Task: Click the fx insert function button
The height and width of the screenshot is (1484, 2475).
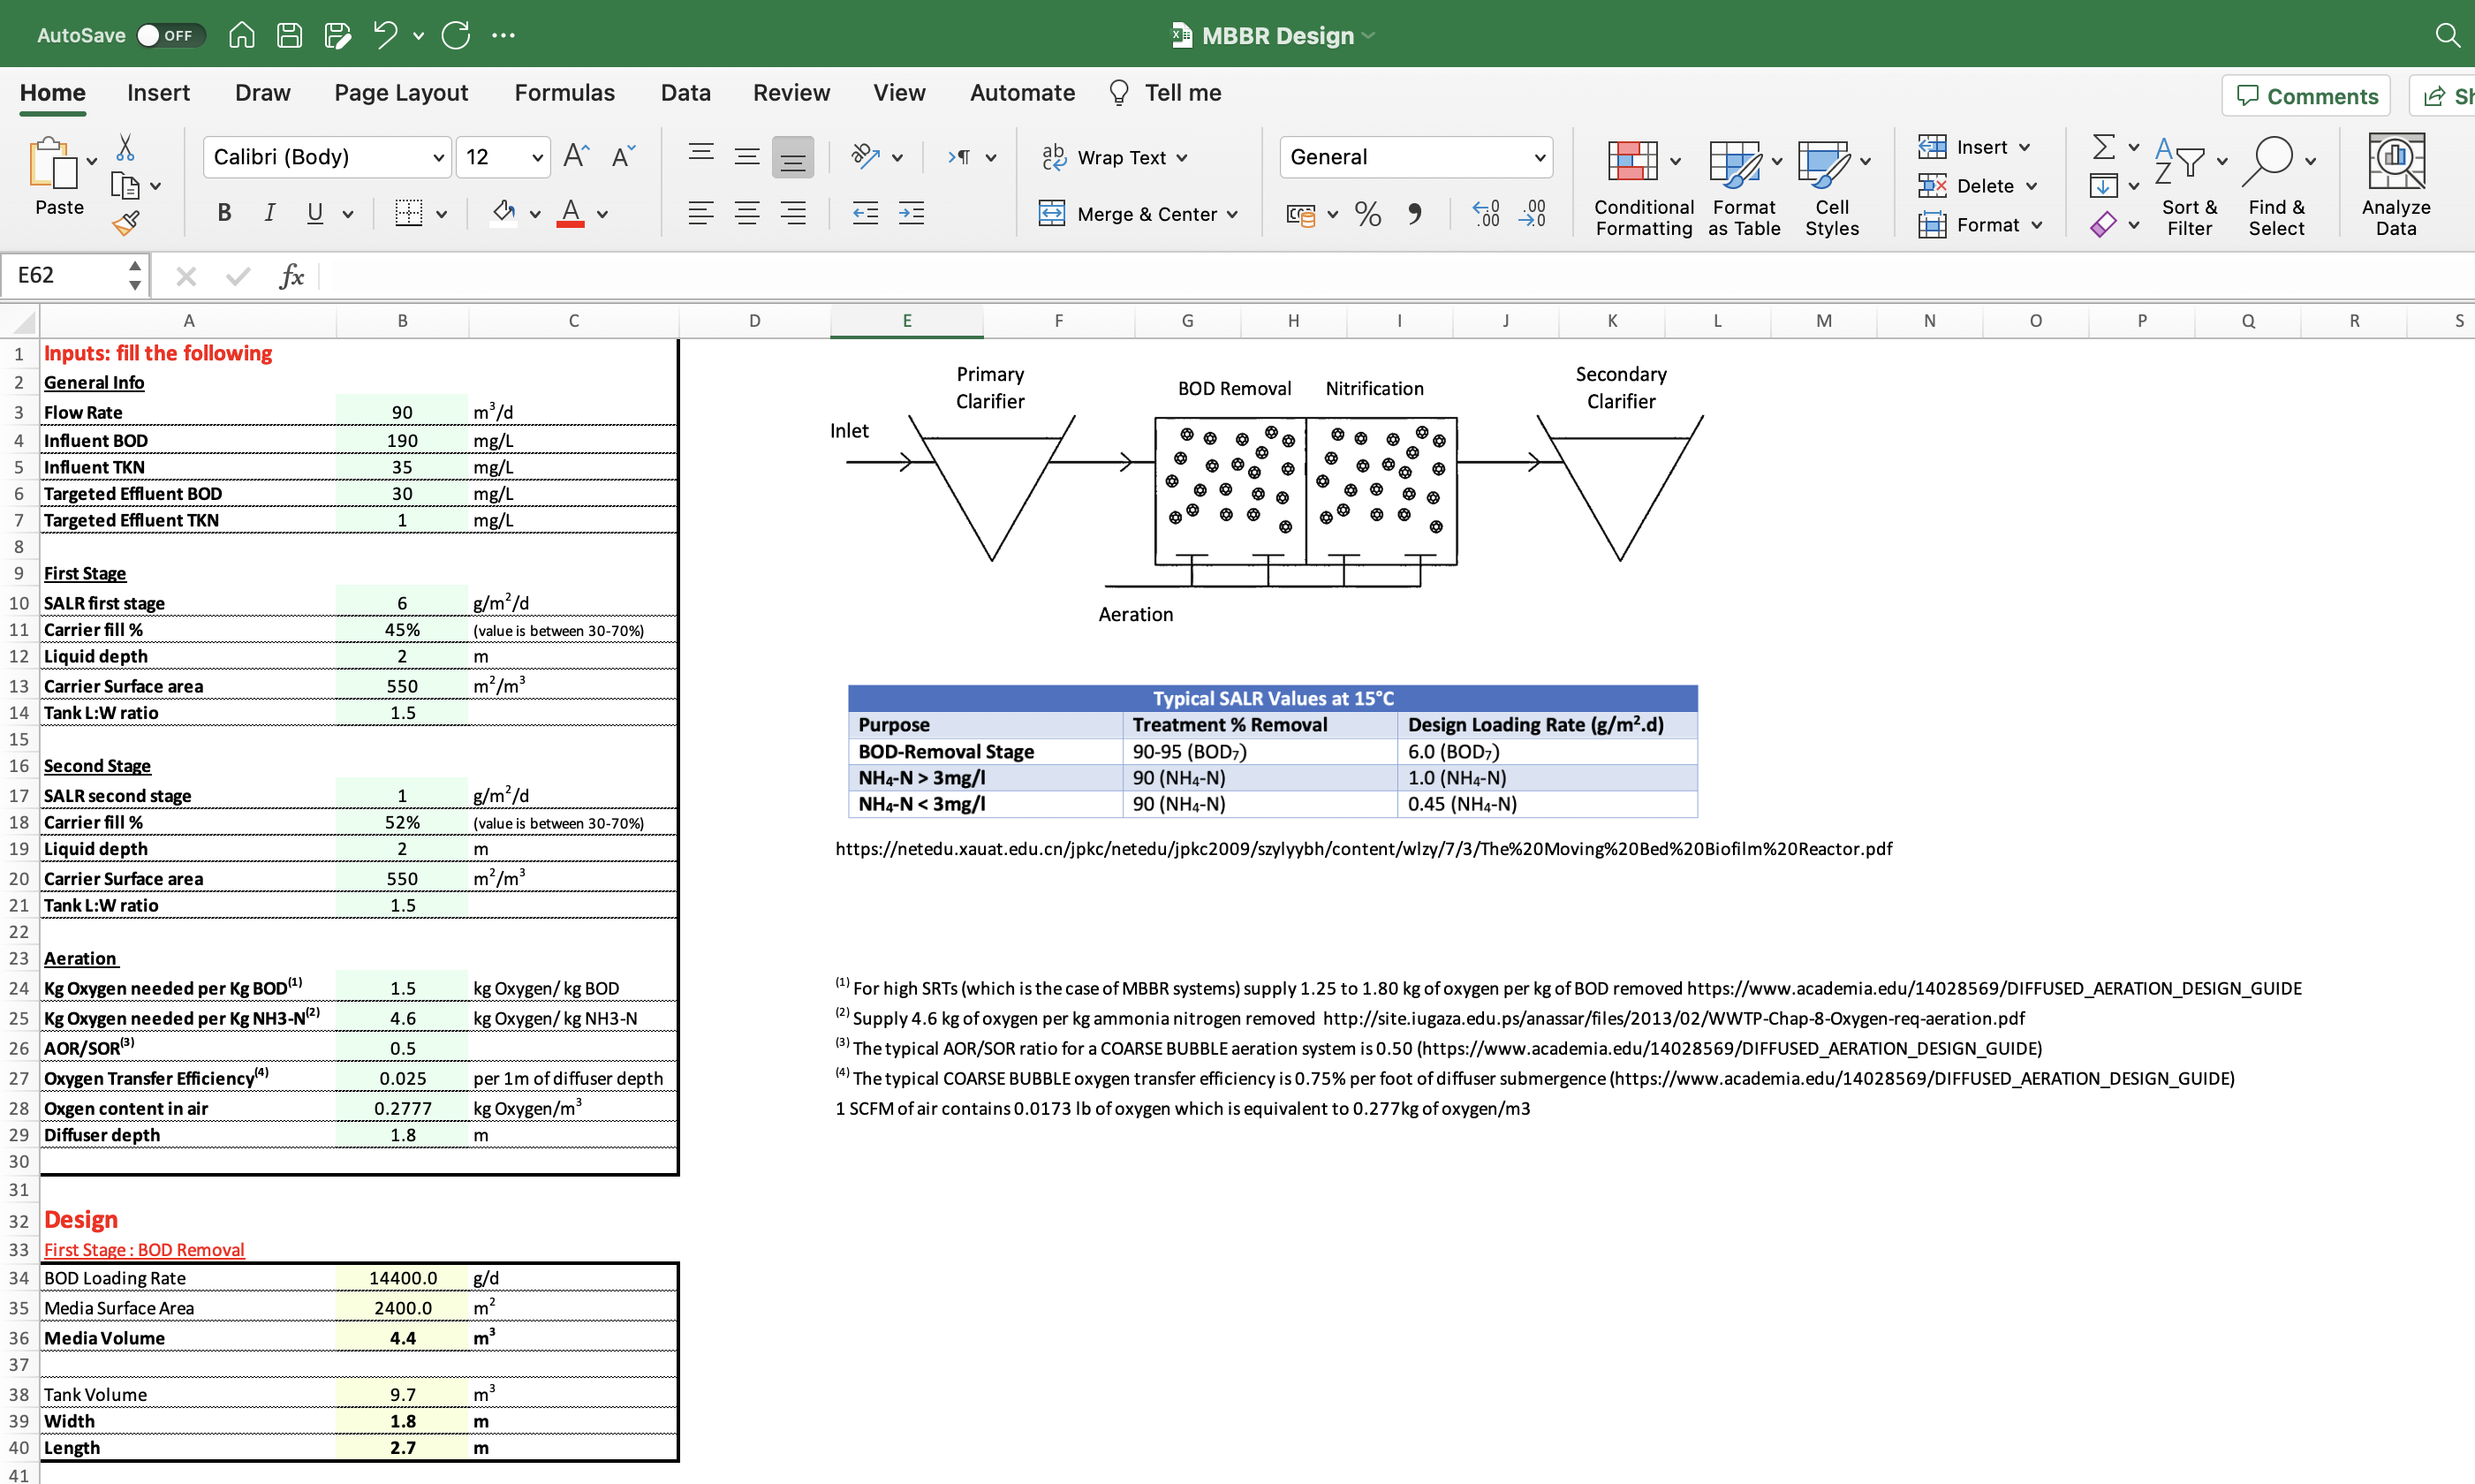Action: coord(291,276)
